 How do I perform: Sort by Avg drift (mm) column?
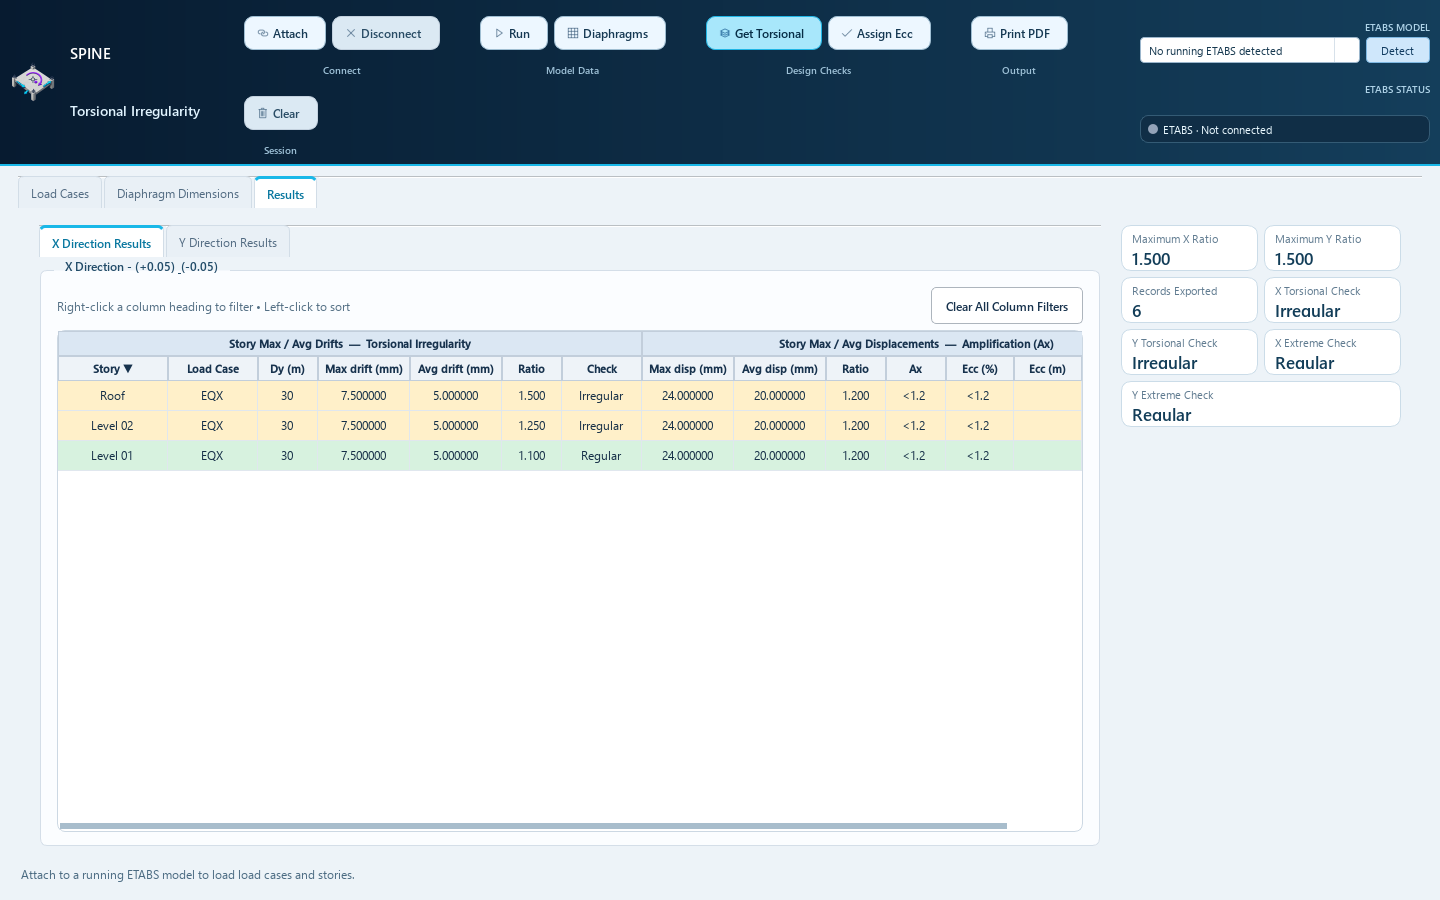coord(455,368)
